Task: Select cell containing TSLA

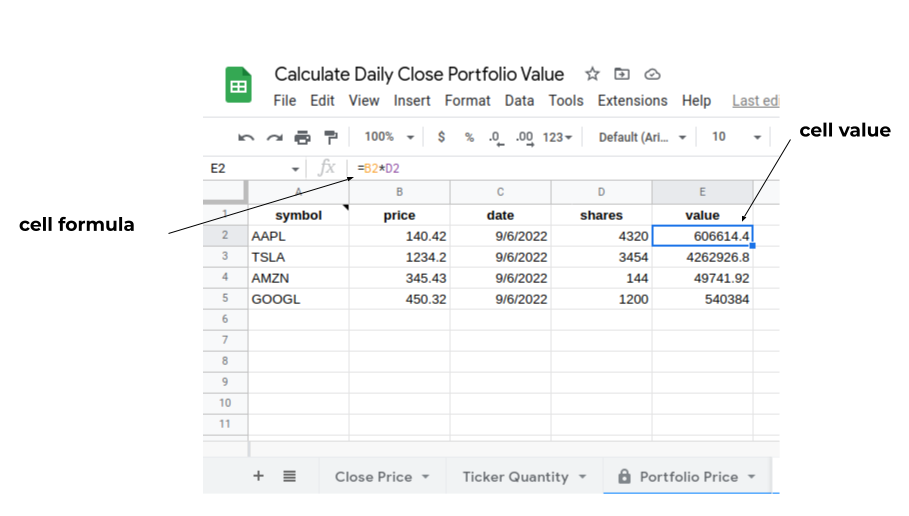Action: pos(299,257)
